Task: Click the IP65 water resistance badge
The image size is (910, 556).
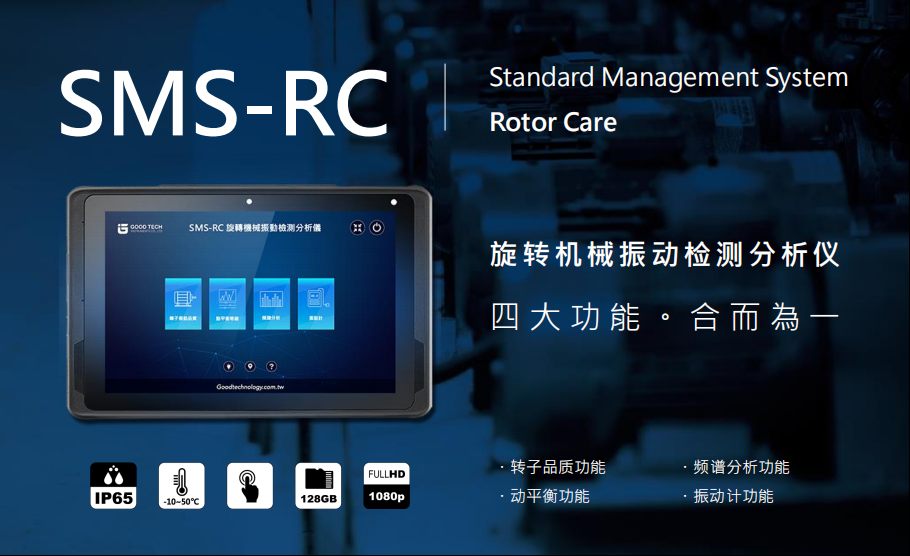Action: [x=113, y=486]
